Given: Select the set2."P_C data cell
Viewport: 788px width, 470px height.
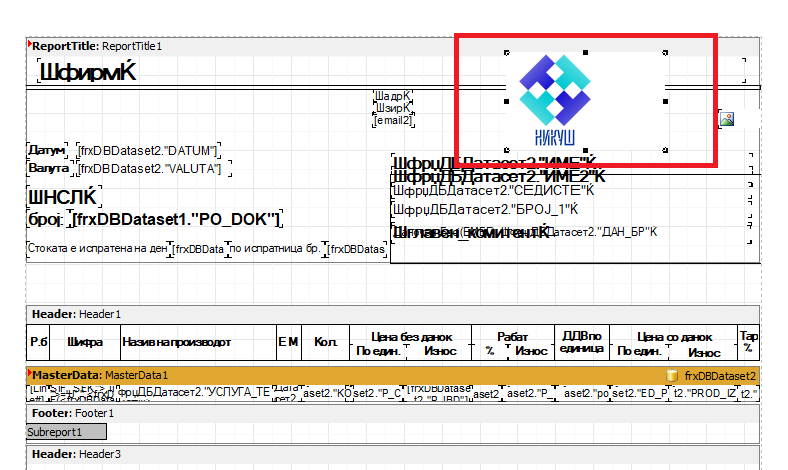Looking at the screenshot, I should tap(377, 393).
